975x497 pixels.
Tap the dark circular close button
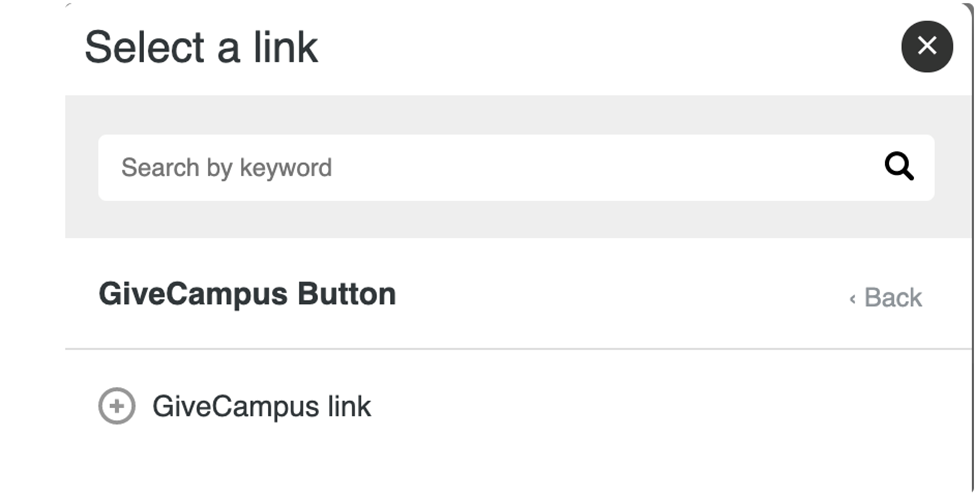coord(926,46)
